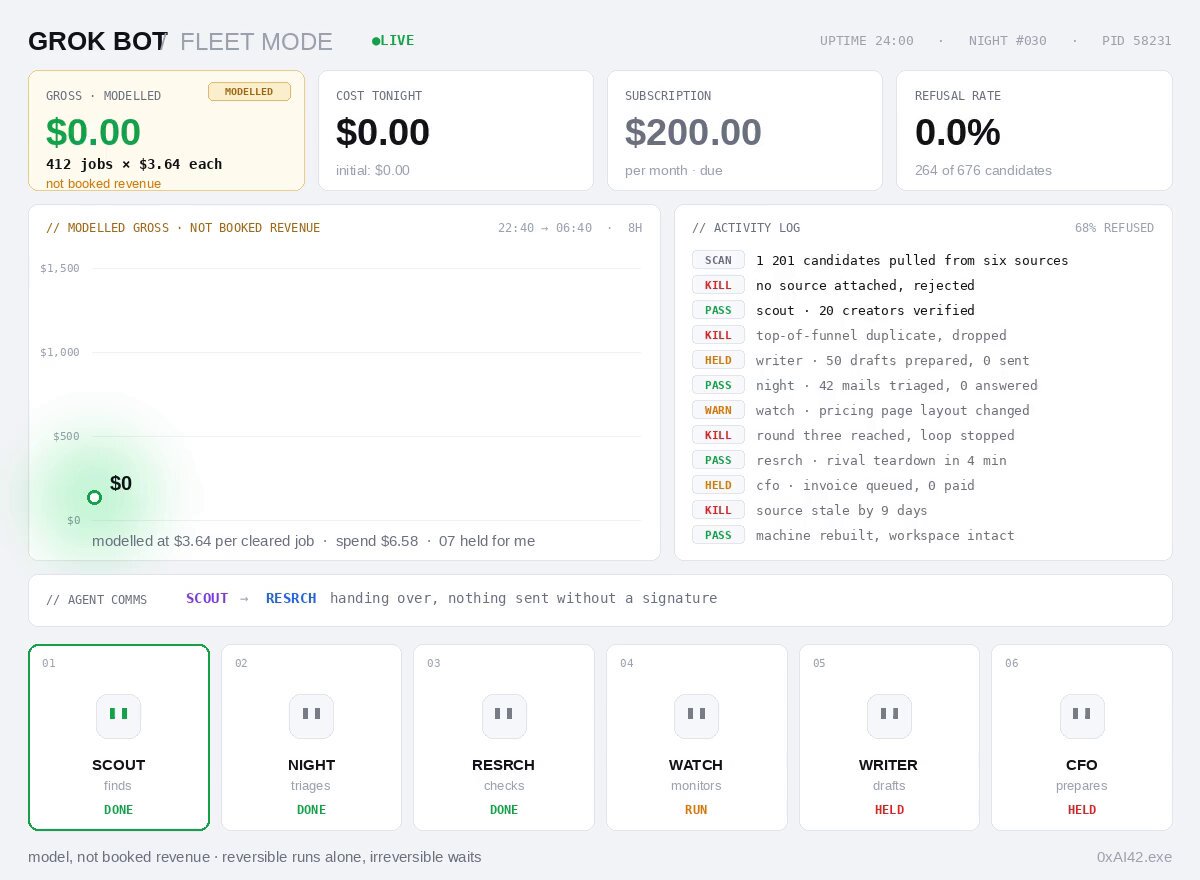Select the SCOUT sender in agent comms
1200x880 pixels.
click(207, 598)
